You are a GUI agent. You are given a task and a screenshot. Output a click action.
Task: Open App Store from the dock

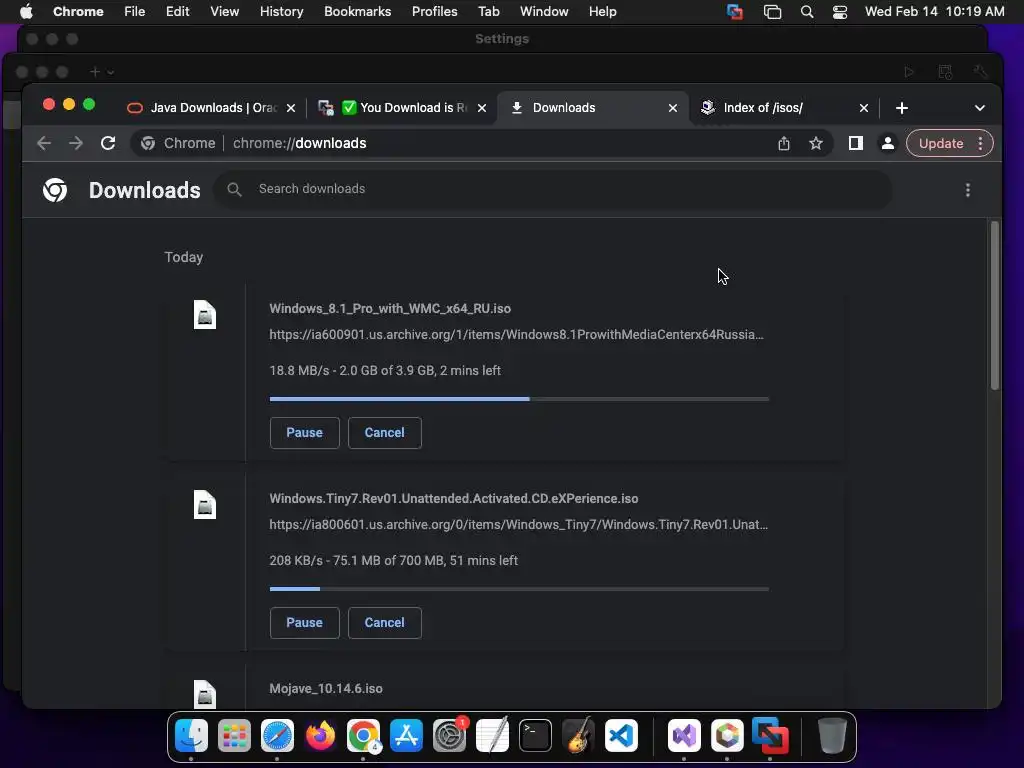[406, 736]
